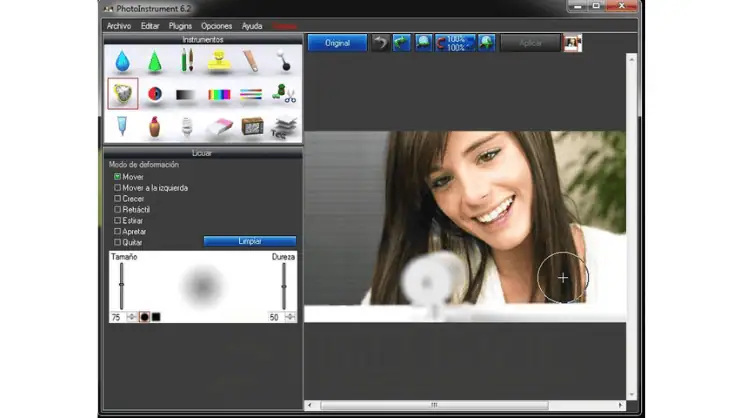Open the Ayuda menu

tap(252, 26)
